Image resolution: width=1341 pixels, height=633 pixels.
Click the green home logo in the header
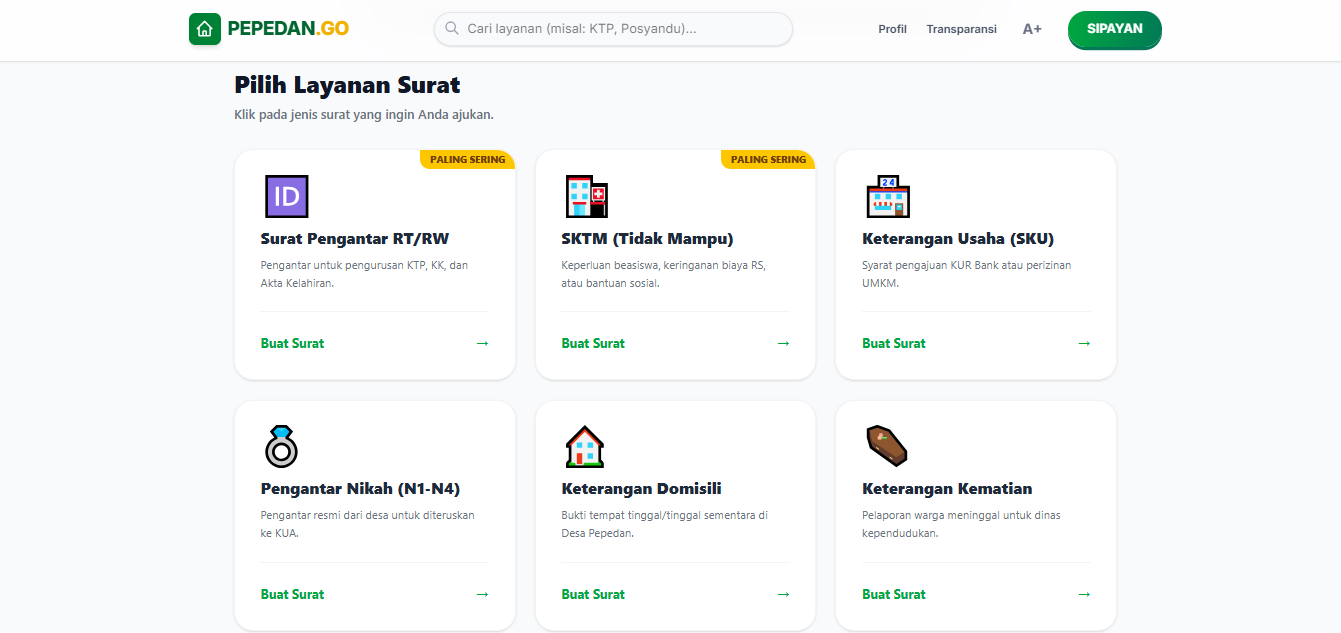204,29
